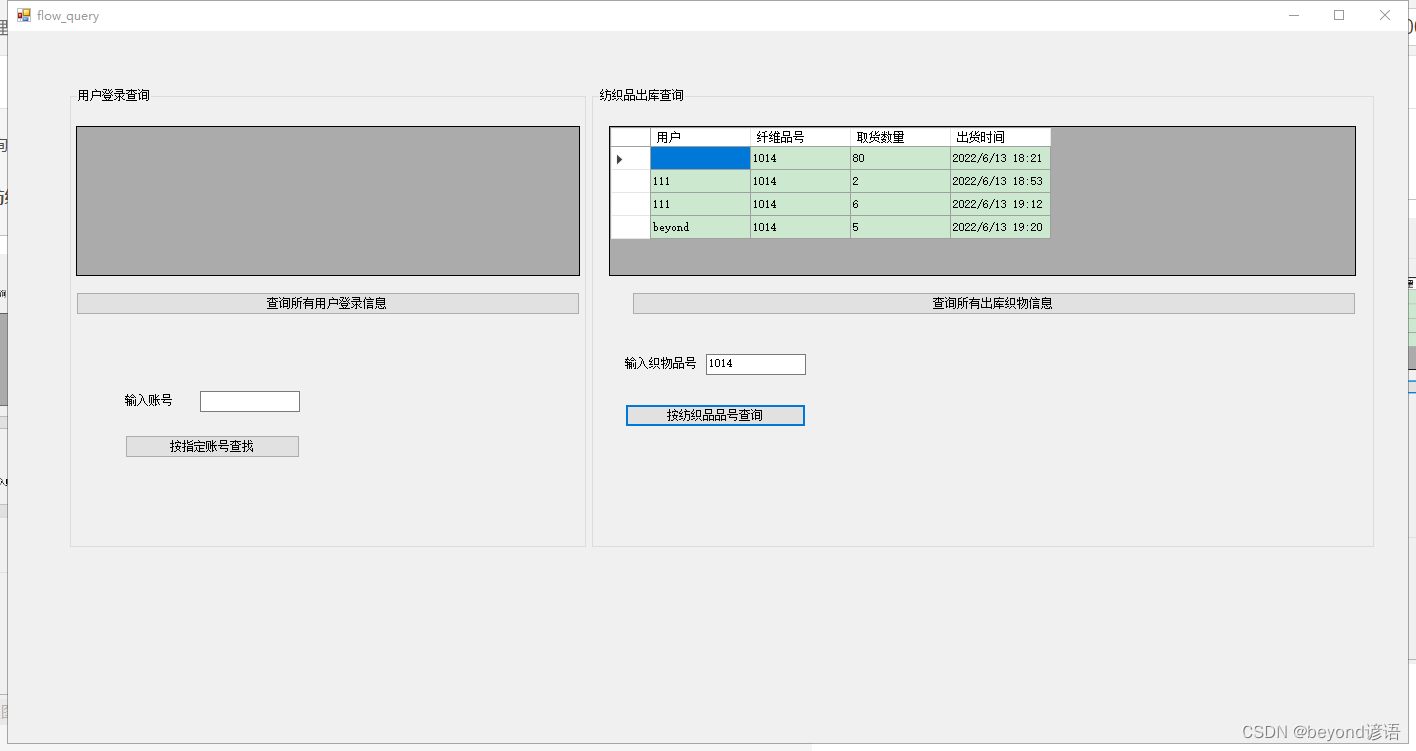The width and height of the screenshot is (1416, 751).
Task: Select the current row arrow indicator
Action: pos(620,159)
